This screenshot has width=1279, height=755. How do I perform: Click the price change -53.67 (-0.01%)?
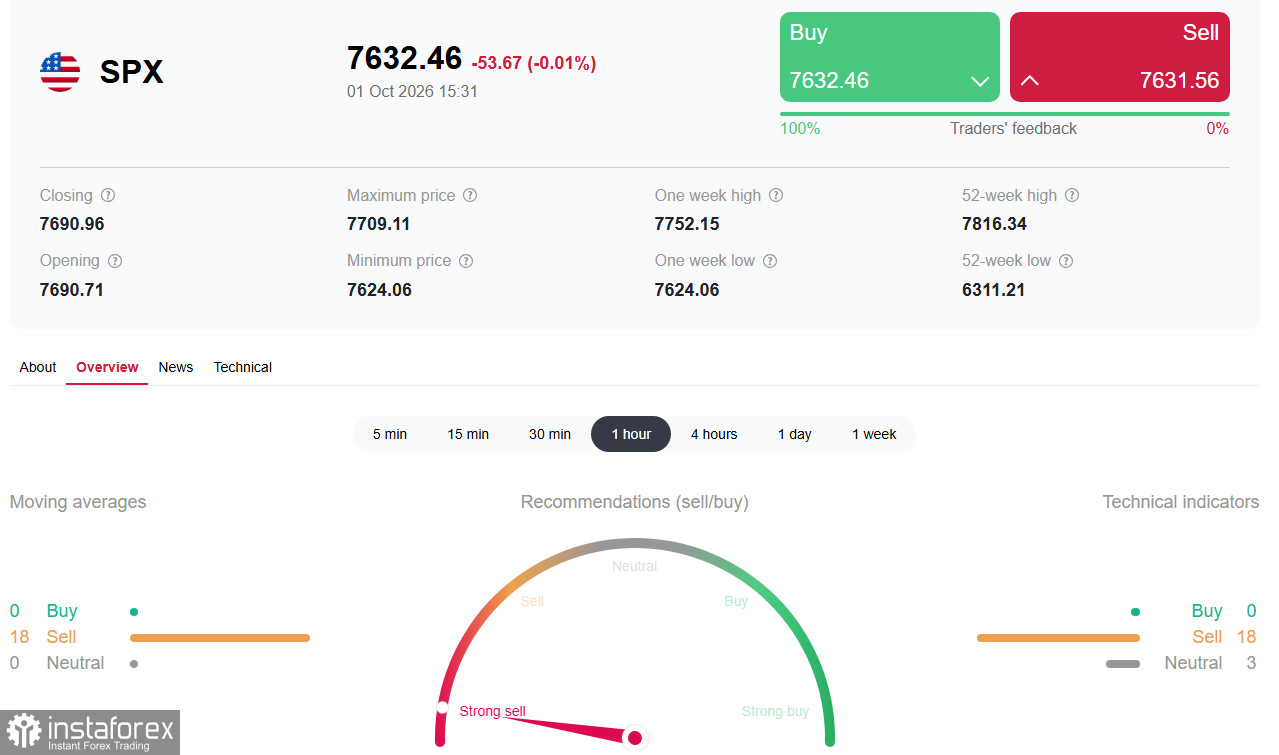click(534, 63)
